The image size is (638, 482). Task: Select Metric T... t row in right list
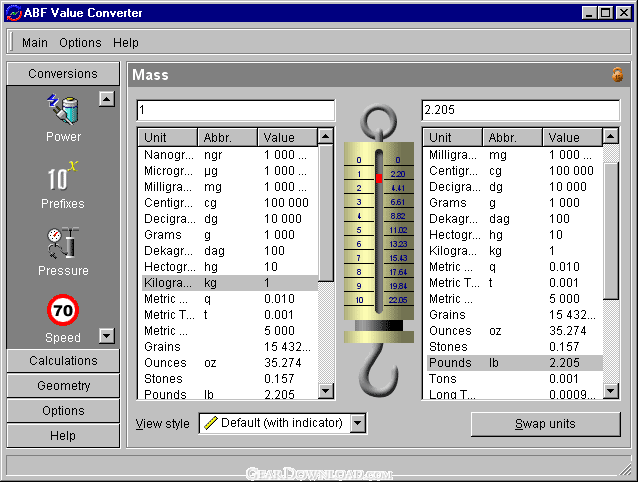click(x=513, y=283)
